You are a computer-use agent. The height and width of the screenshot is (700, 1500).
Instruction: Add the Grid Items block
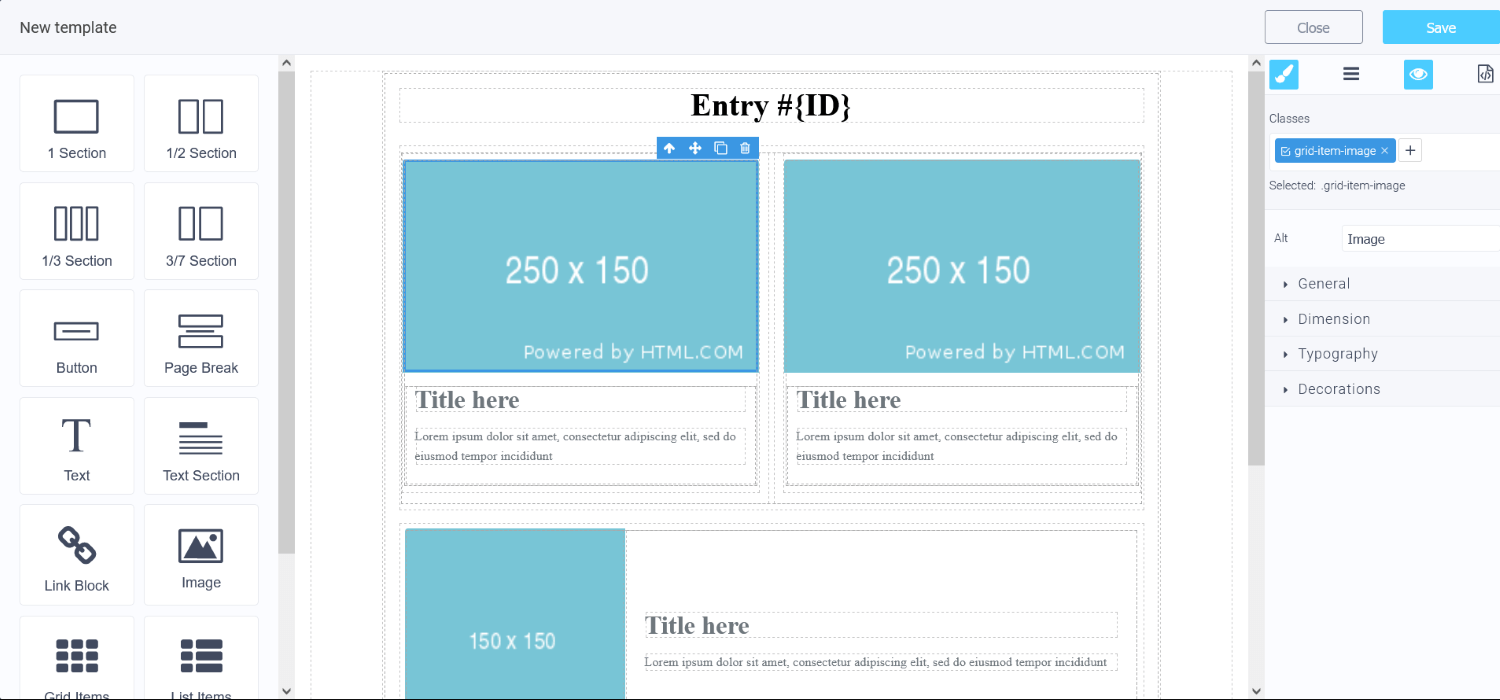pos(77,658)
